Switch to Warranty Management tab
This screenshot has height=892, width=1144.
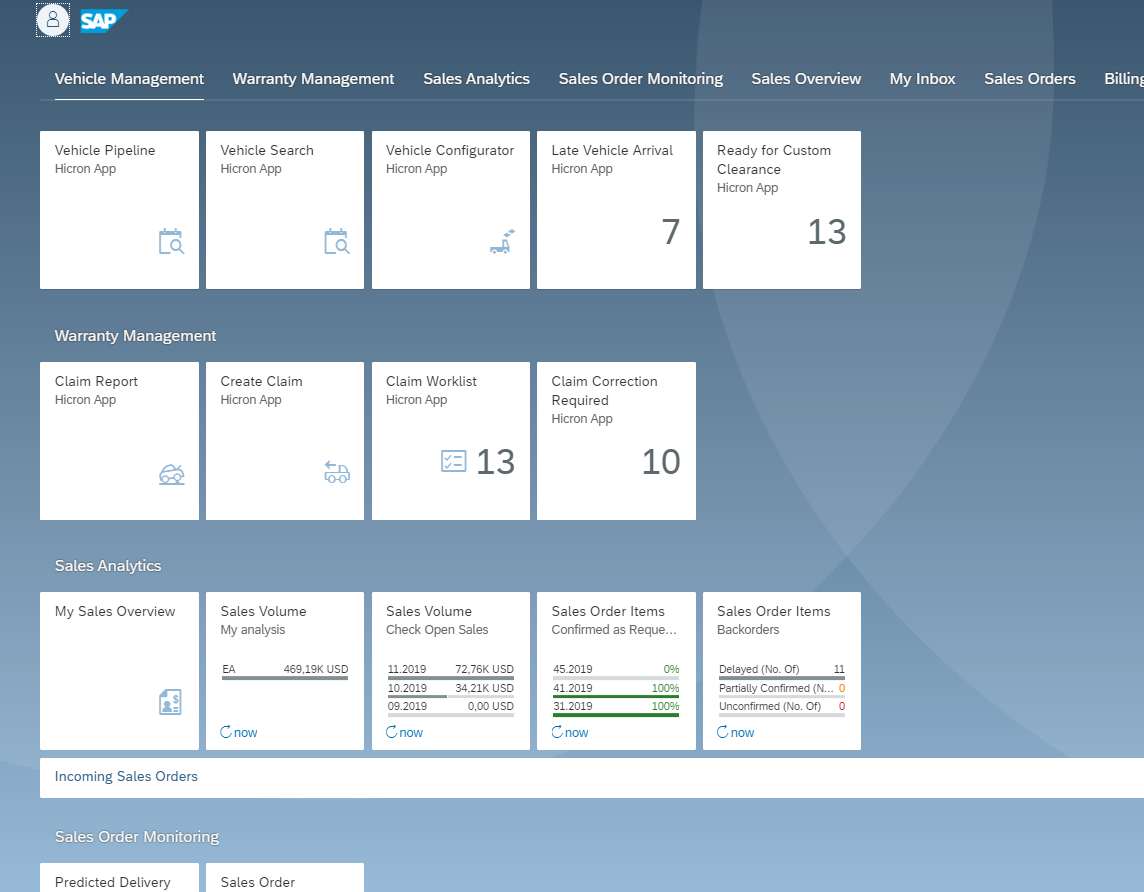click(x=313, y=79)
